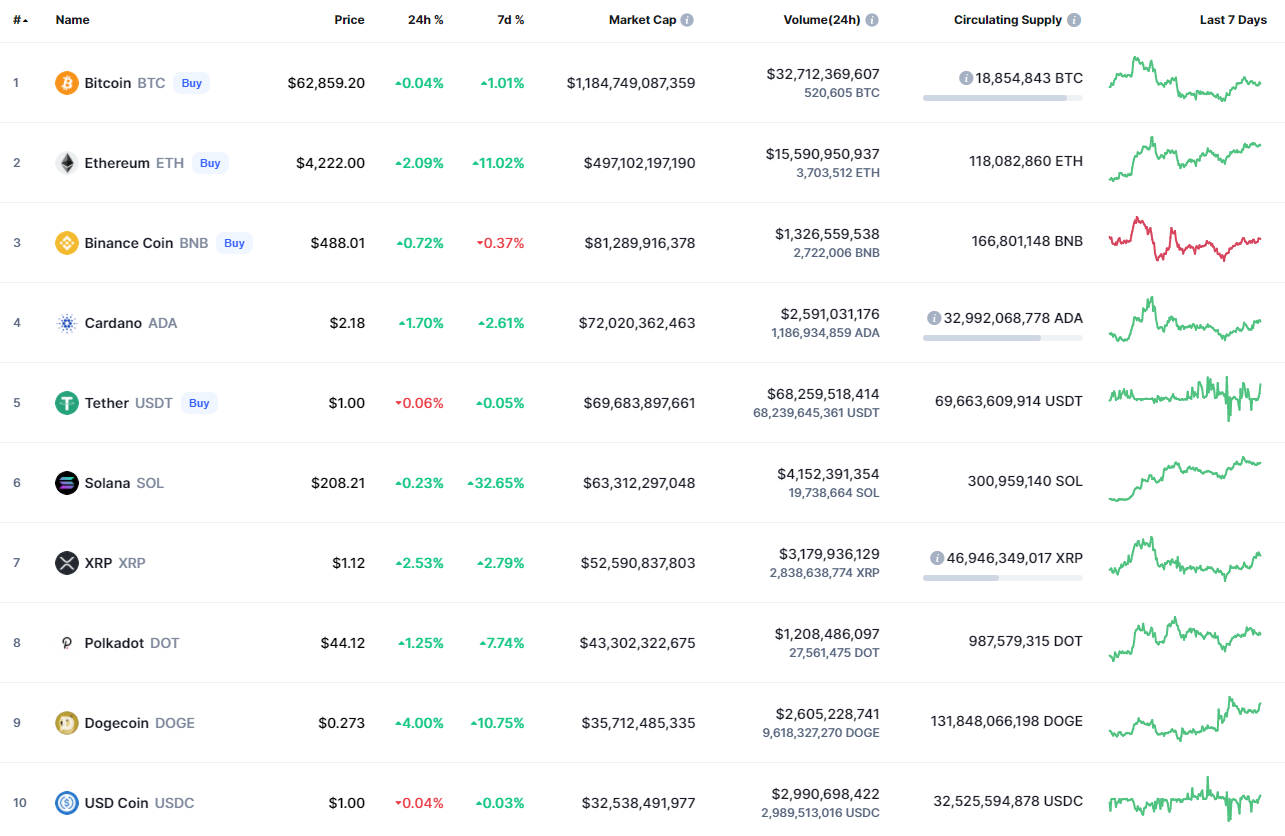1285x836 pixels.
Task: Click Bitcoin market cap $1,184,749,087,359
Action: tap(631, 83)
